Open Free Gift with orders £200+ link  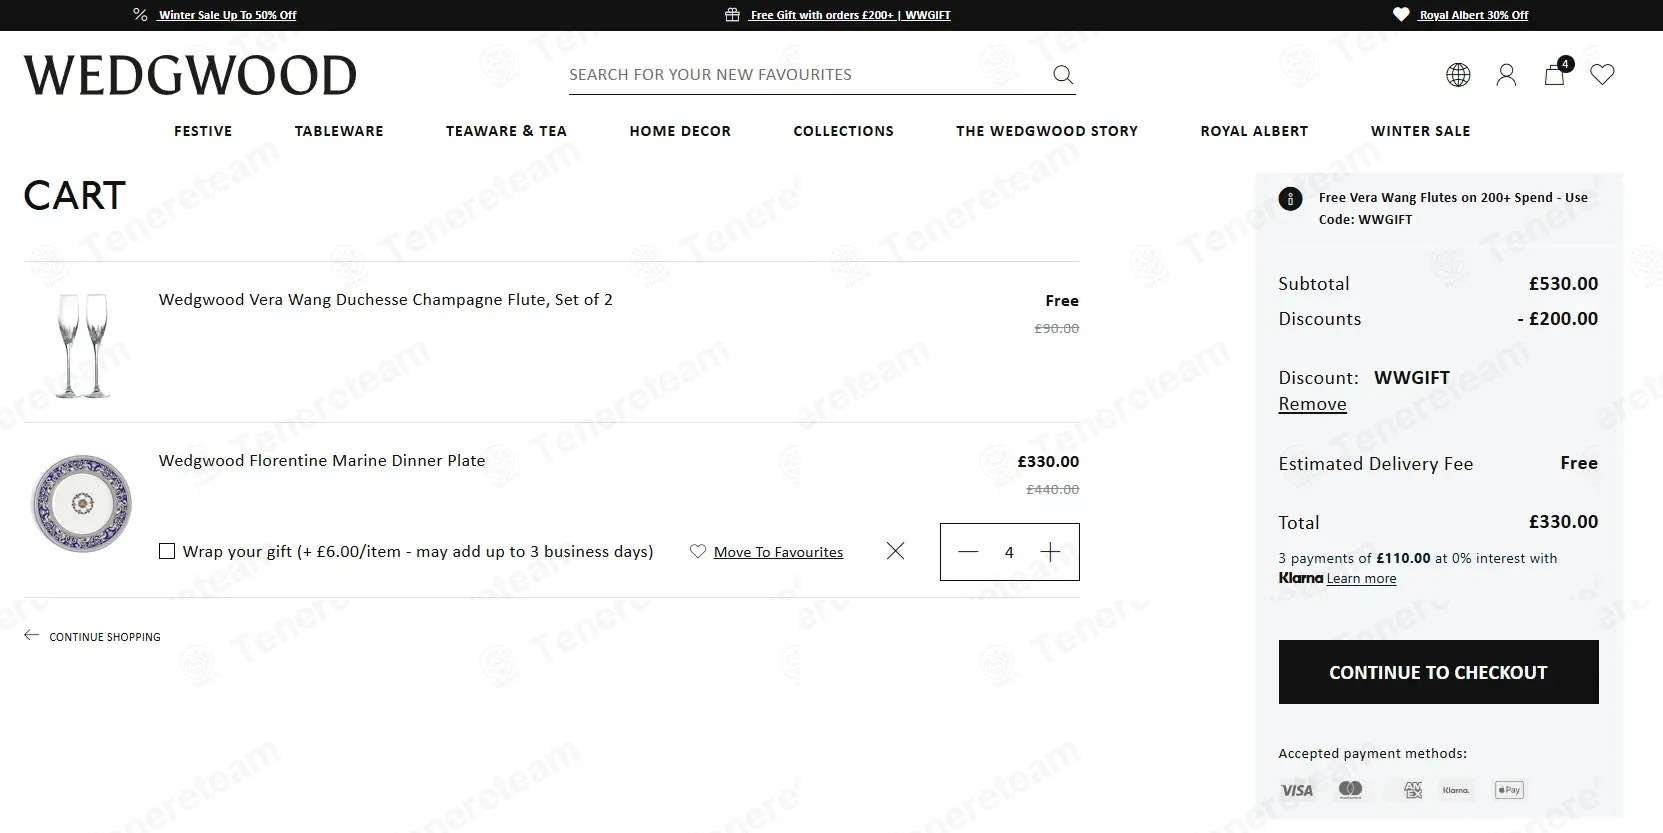[850, 15]
